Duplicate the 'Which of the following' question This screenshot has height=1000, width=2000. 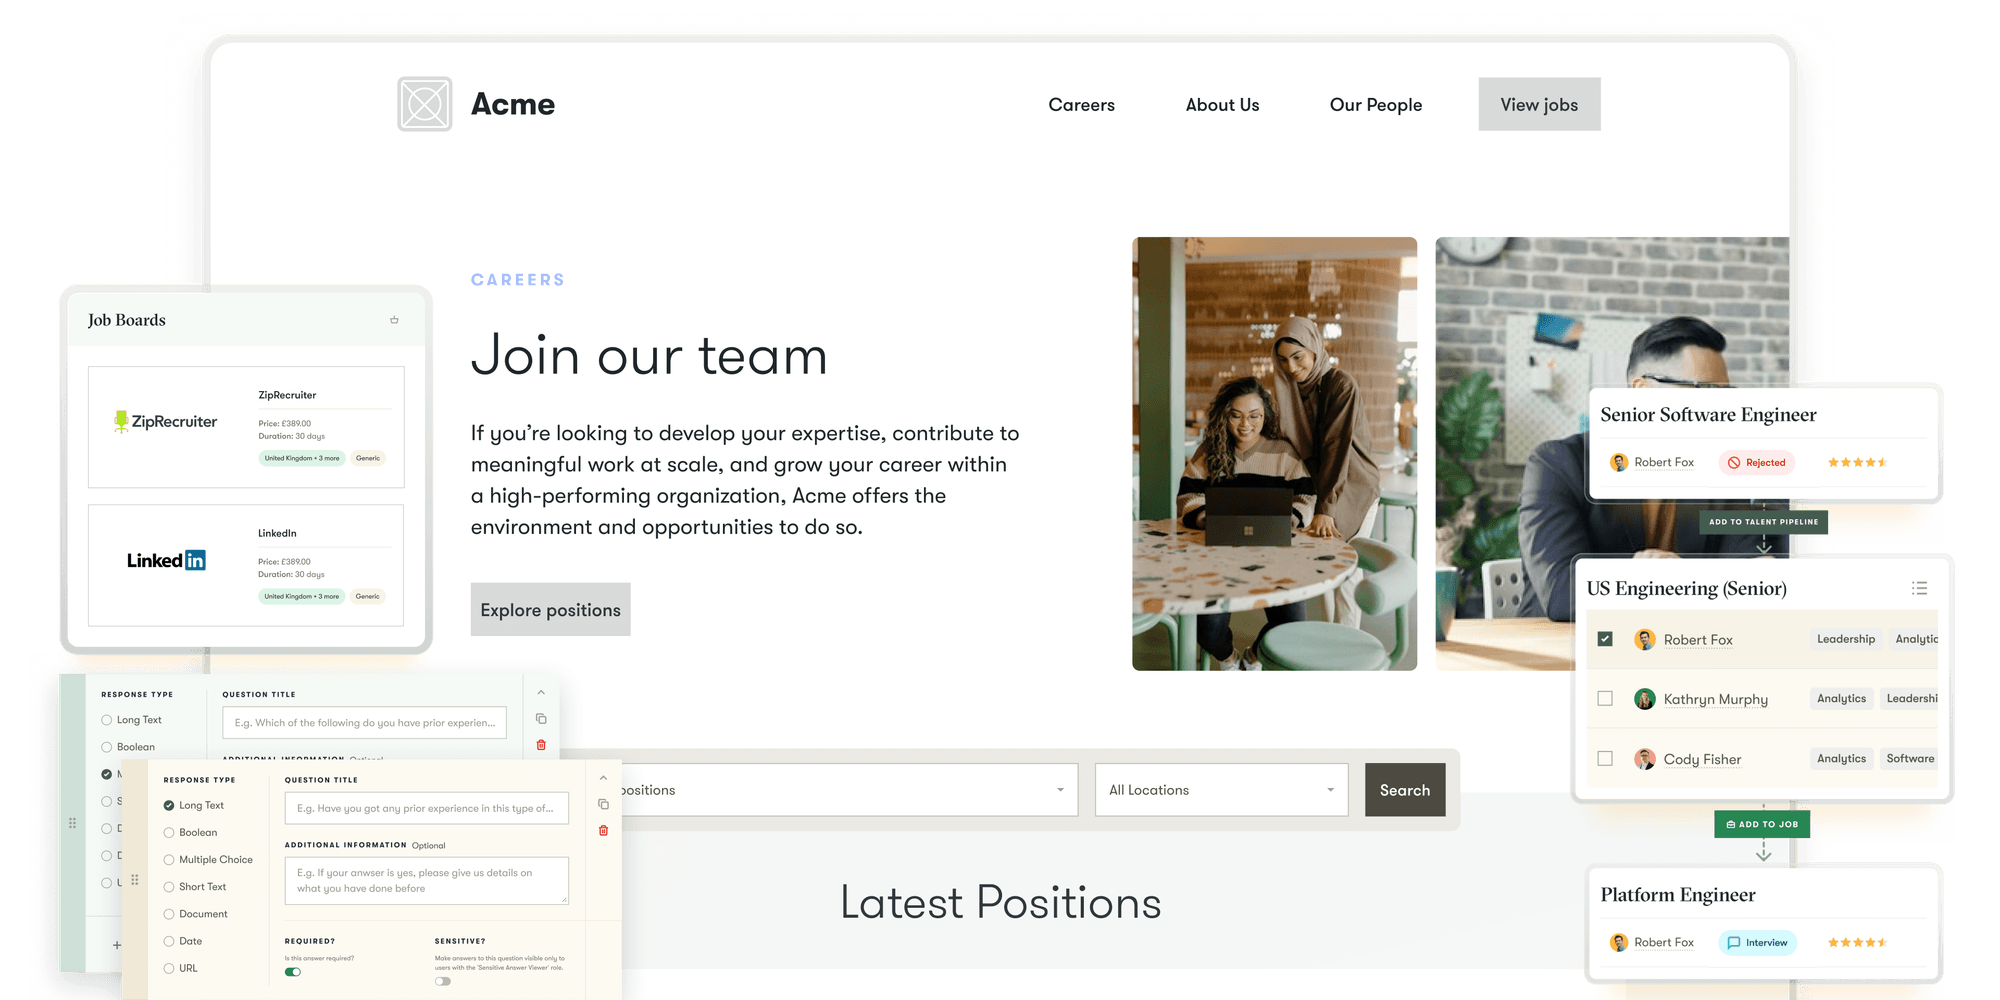pyautogui.click(x=541, y=719)
